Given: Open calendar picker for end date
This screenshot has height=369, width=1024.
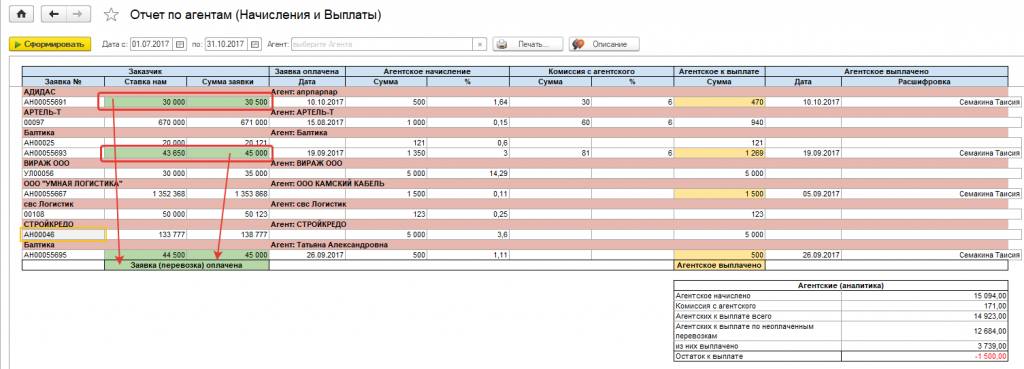Looking at the screenshot, I should [x=255, y=44].
